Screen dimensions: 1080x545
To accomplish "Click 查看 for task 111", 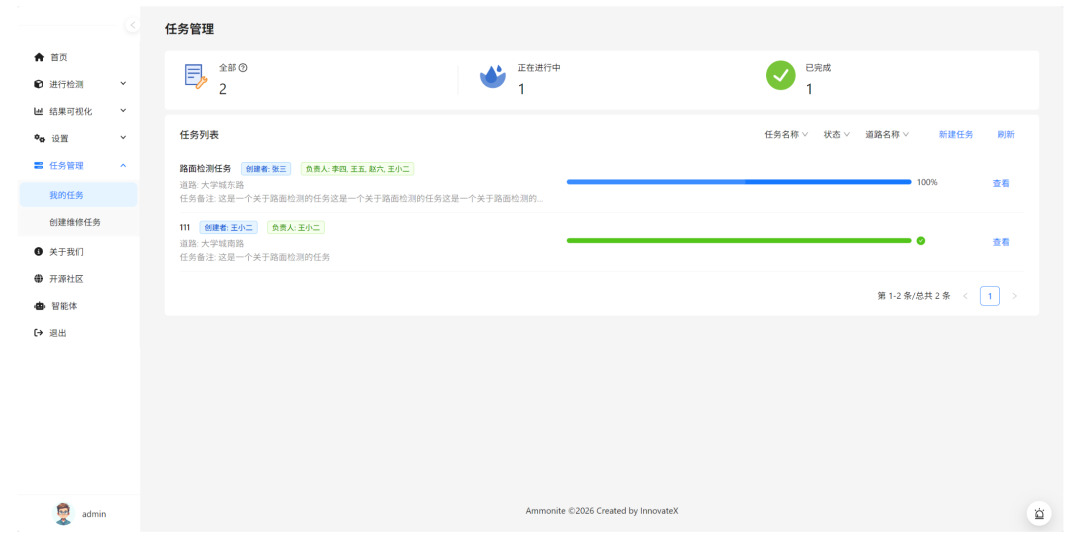I will [1001, 242].
